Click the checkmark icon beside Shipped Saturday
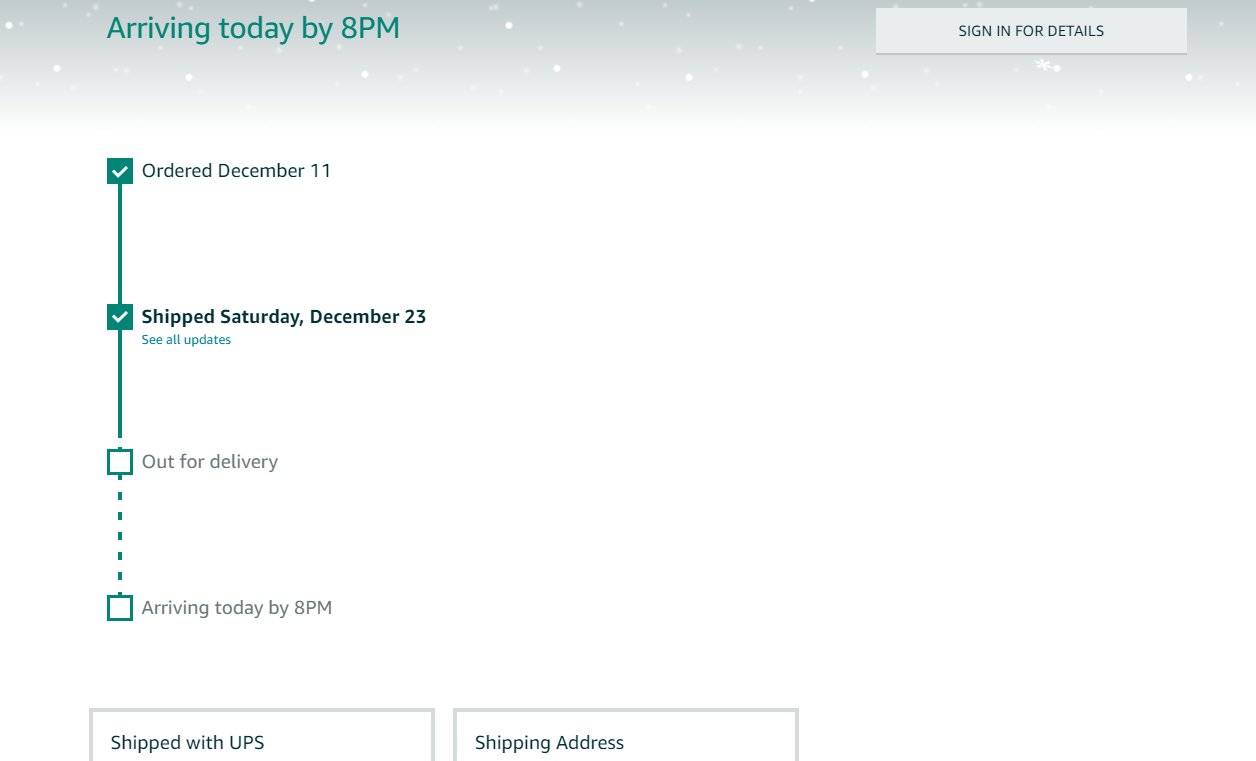 (x=120, y=317)
